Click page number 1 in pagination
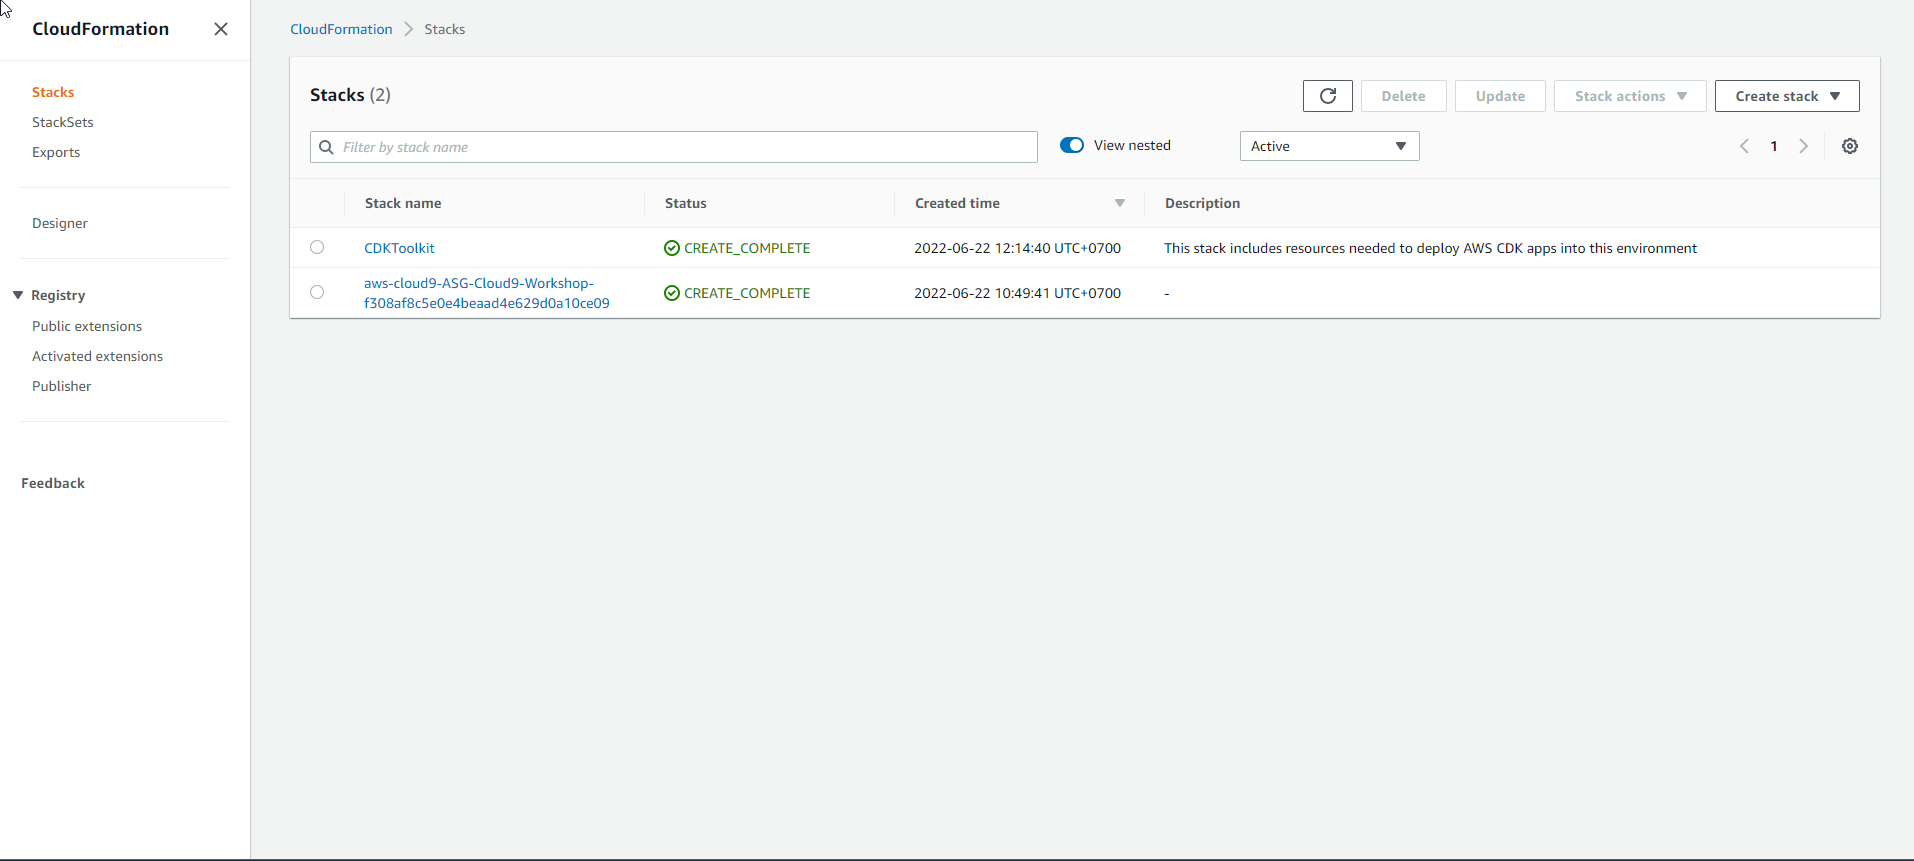The width and height of the screenshot is (1914, 861). point(1774,146)
